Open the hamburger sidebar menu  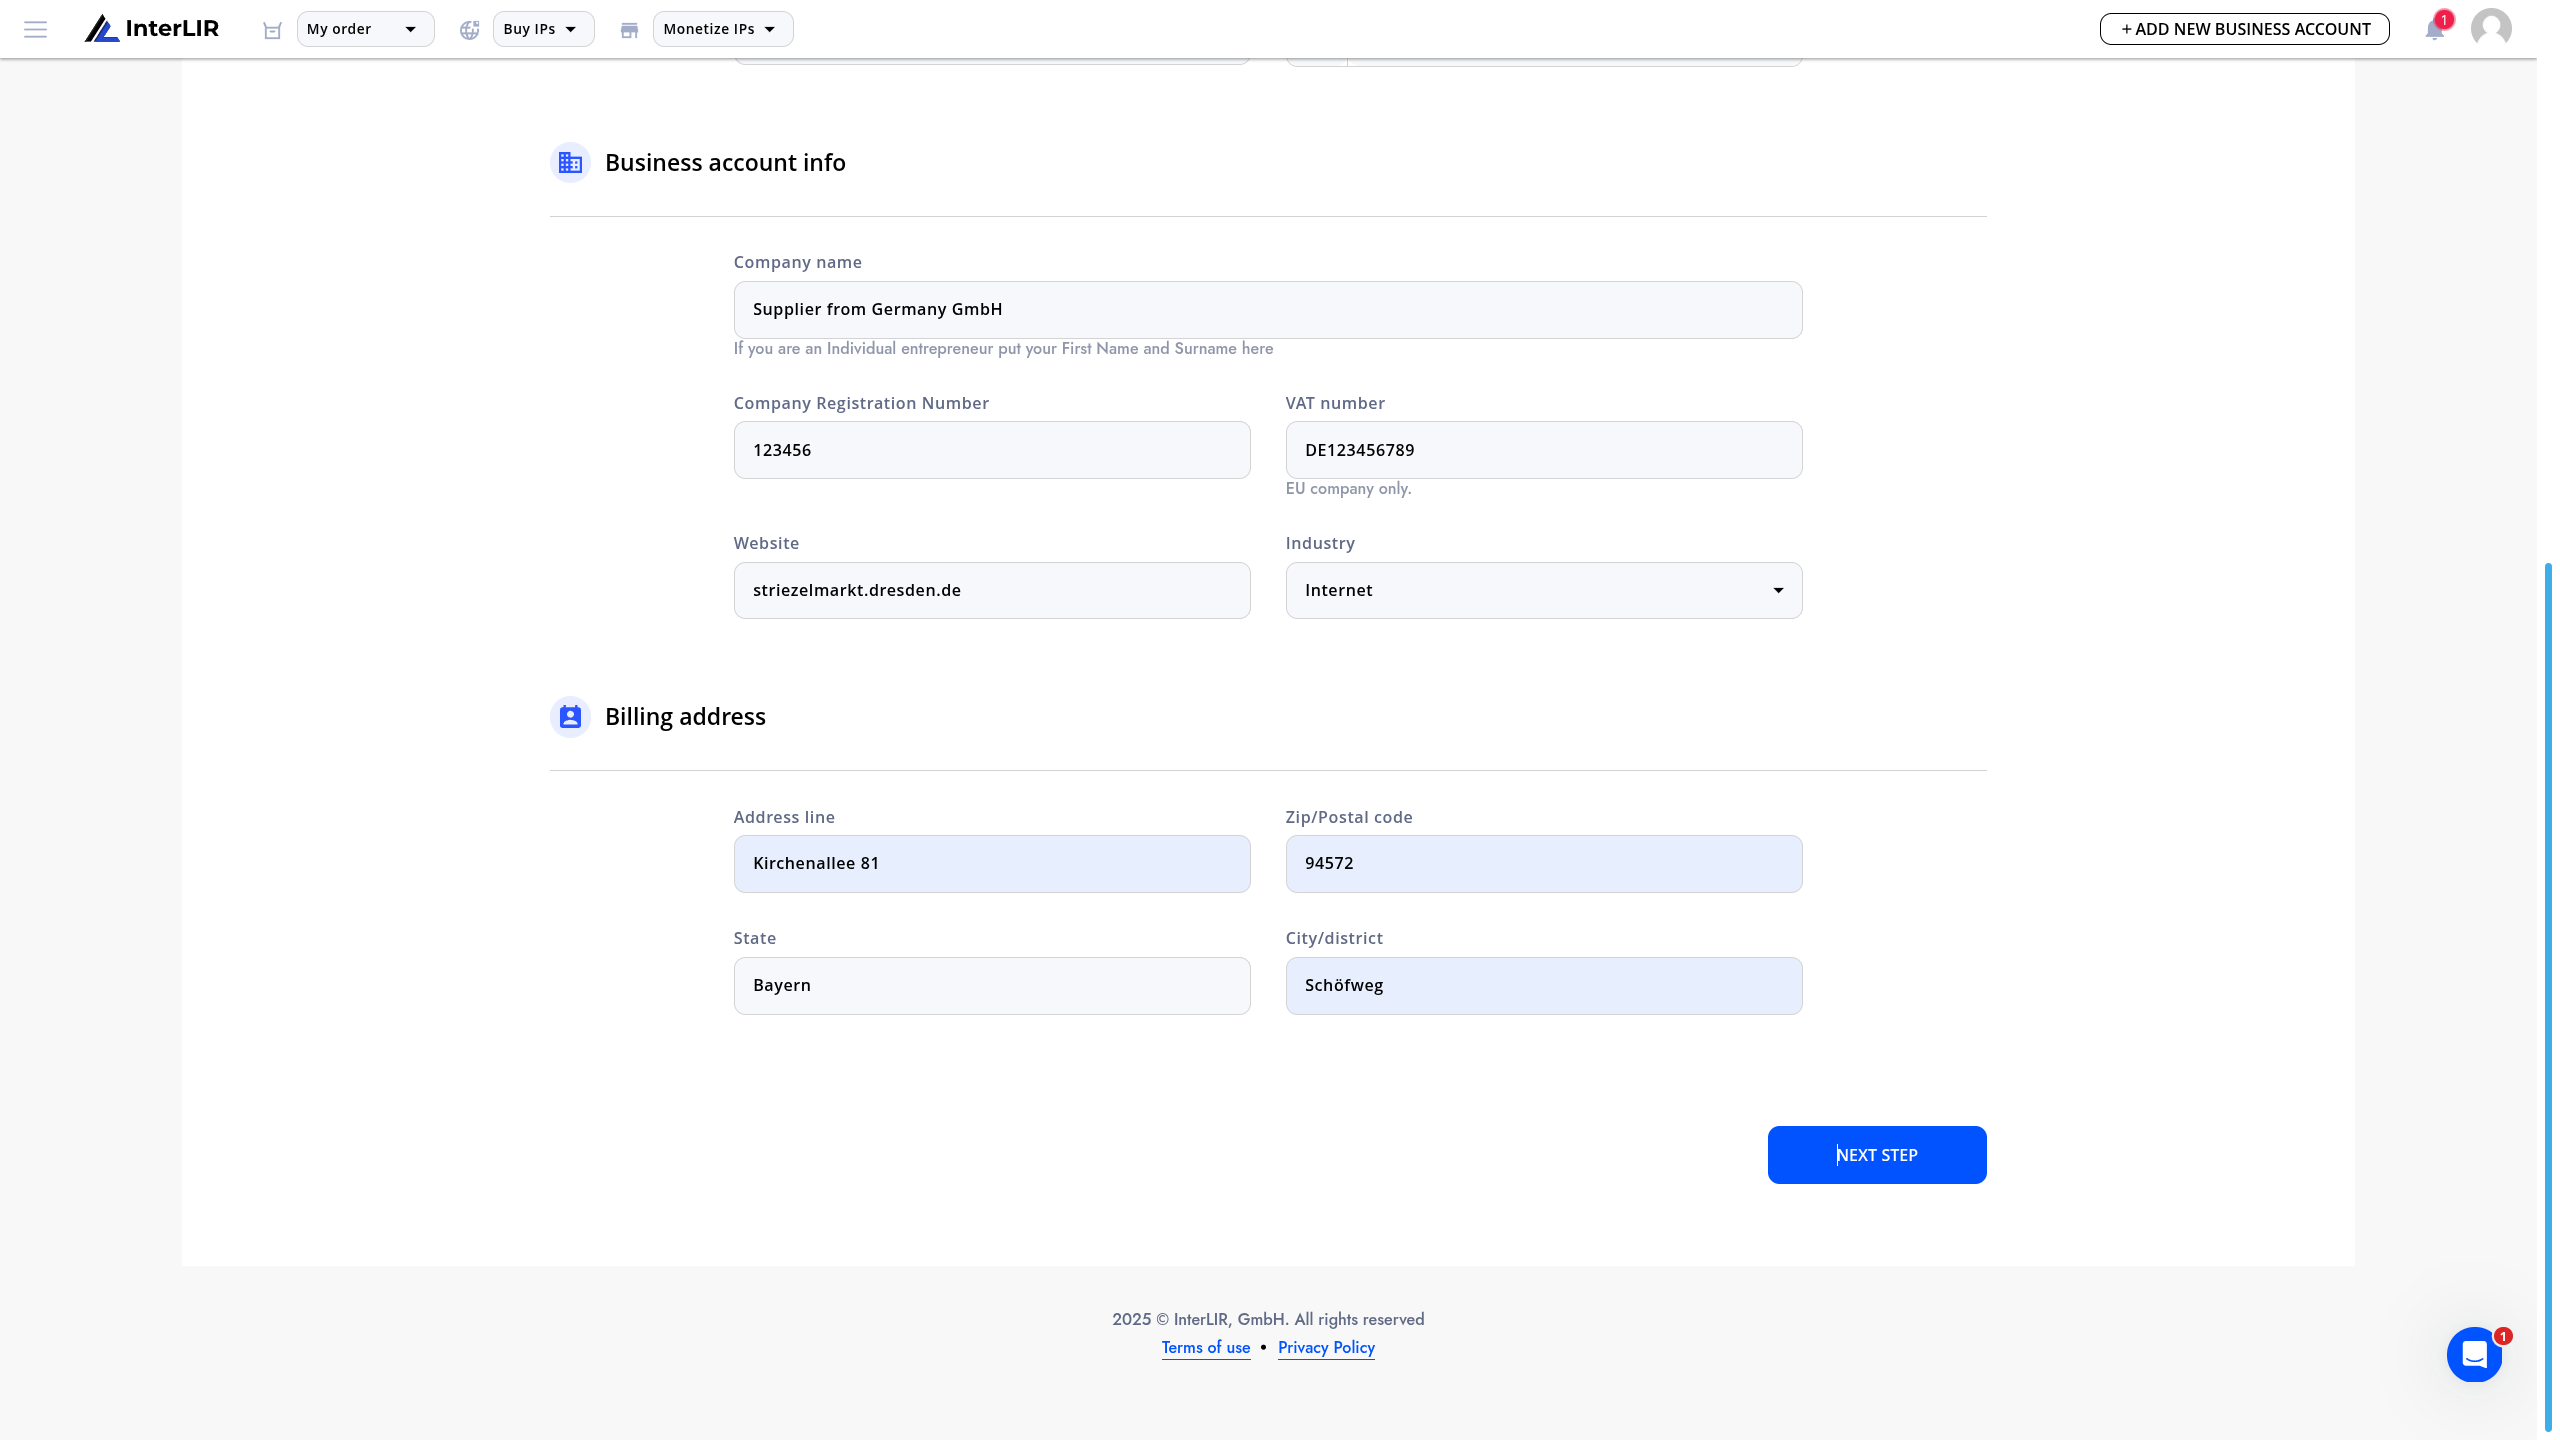coord(35,29)
